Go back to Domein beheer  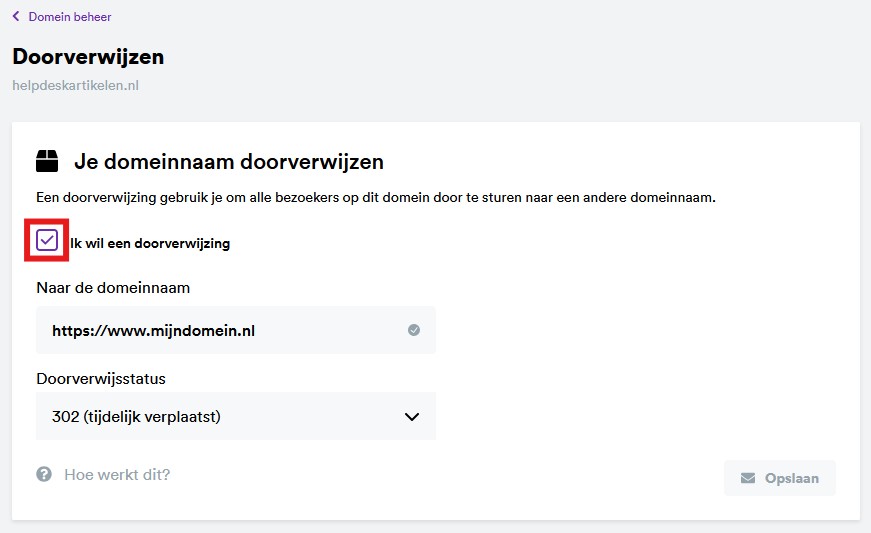coord(69,17)
